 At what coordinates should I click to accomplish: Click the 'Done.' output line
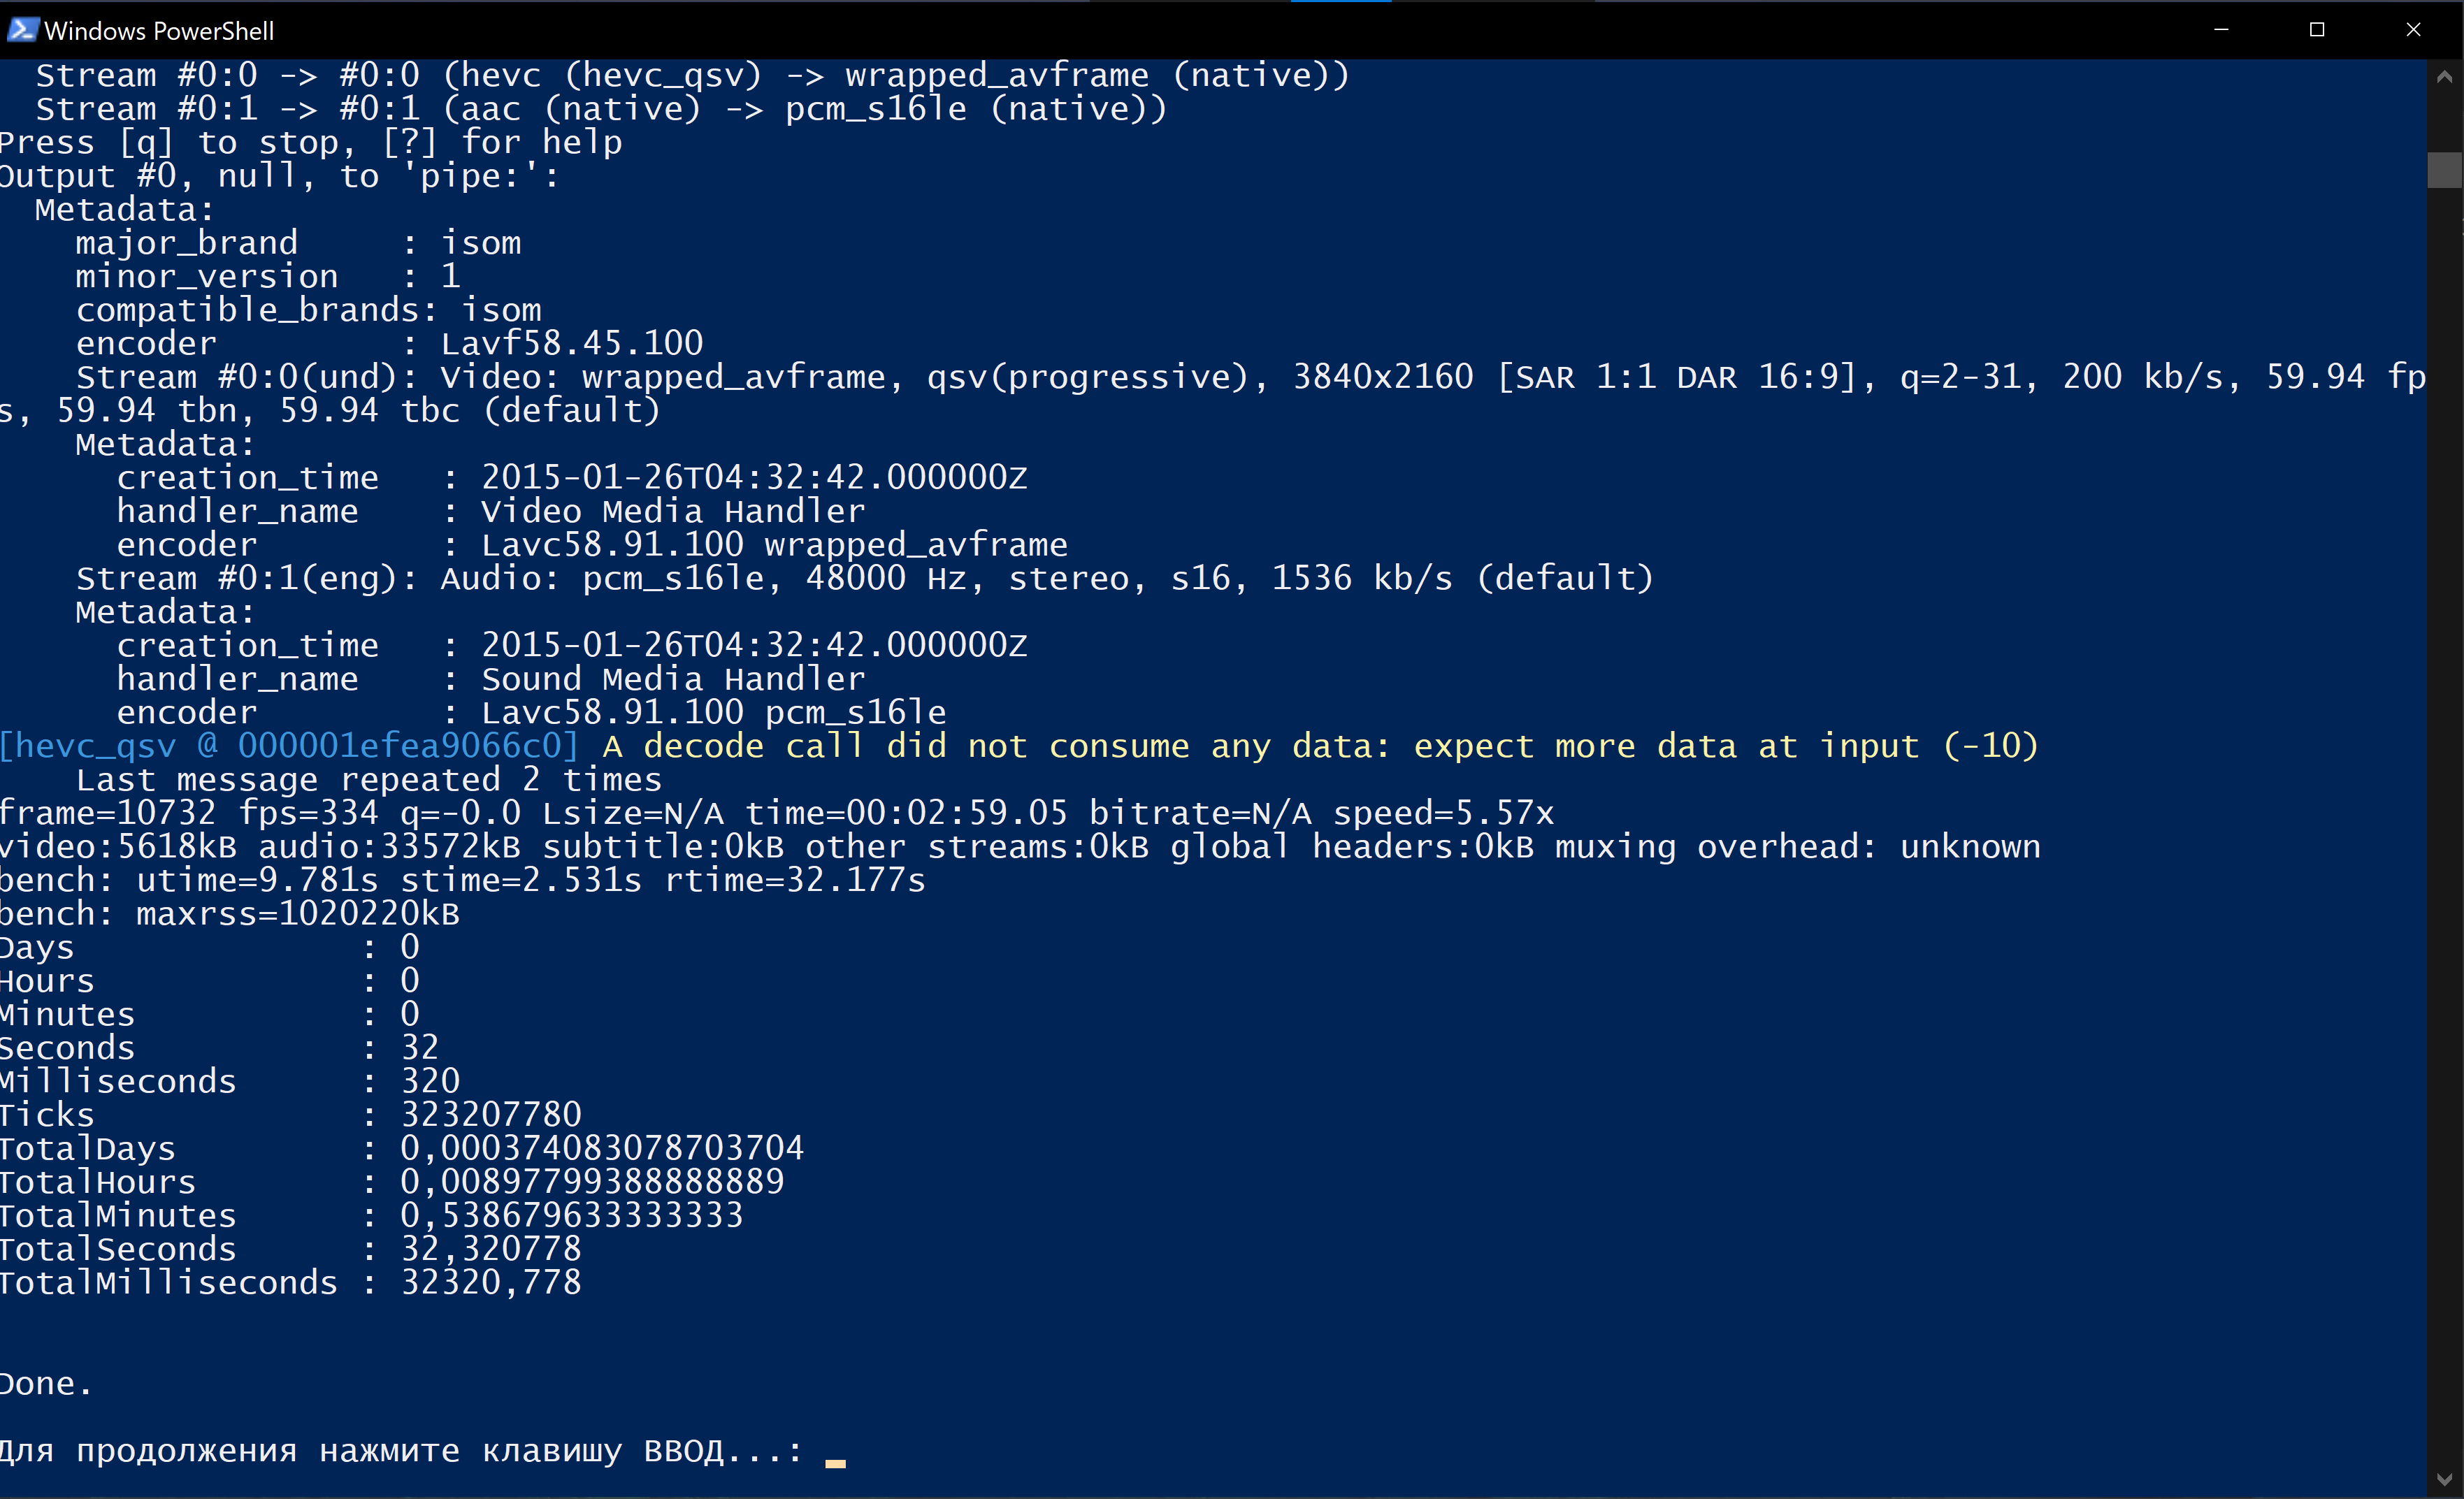[46, 1384]
